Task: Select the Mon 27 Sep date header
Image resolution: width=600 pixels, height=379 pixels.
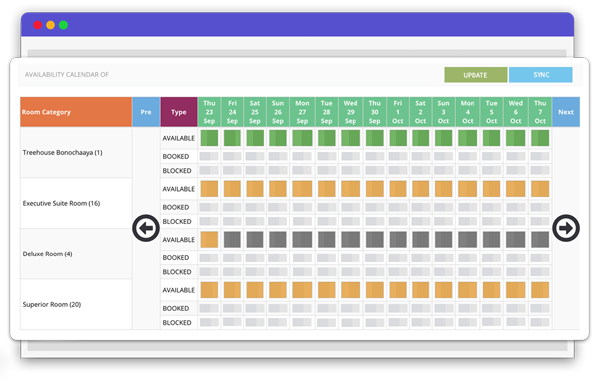Action: 302,112
